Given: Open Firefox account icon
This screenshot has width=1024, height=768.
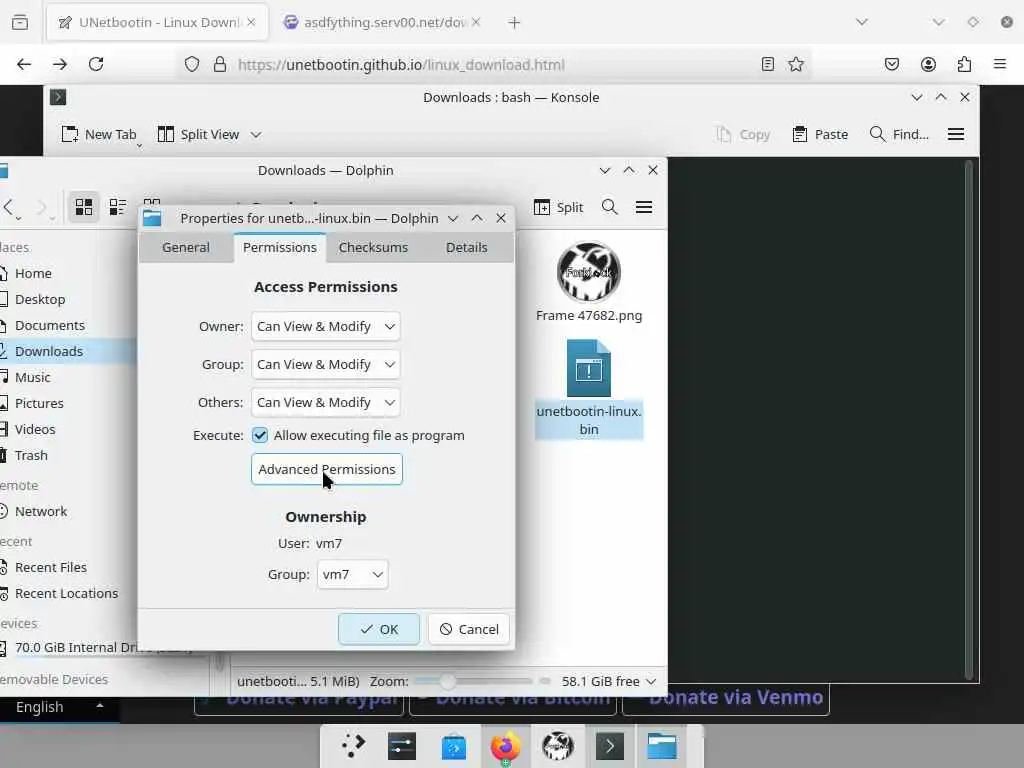Looking at the screenshot, I should coord(928,64).
